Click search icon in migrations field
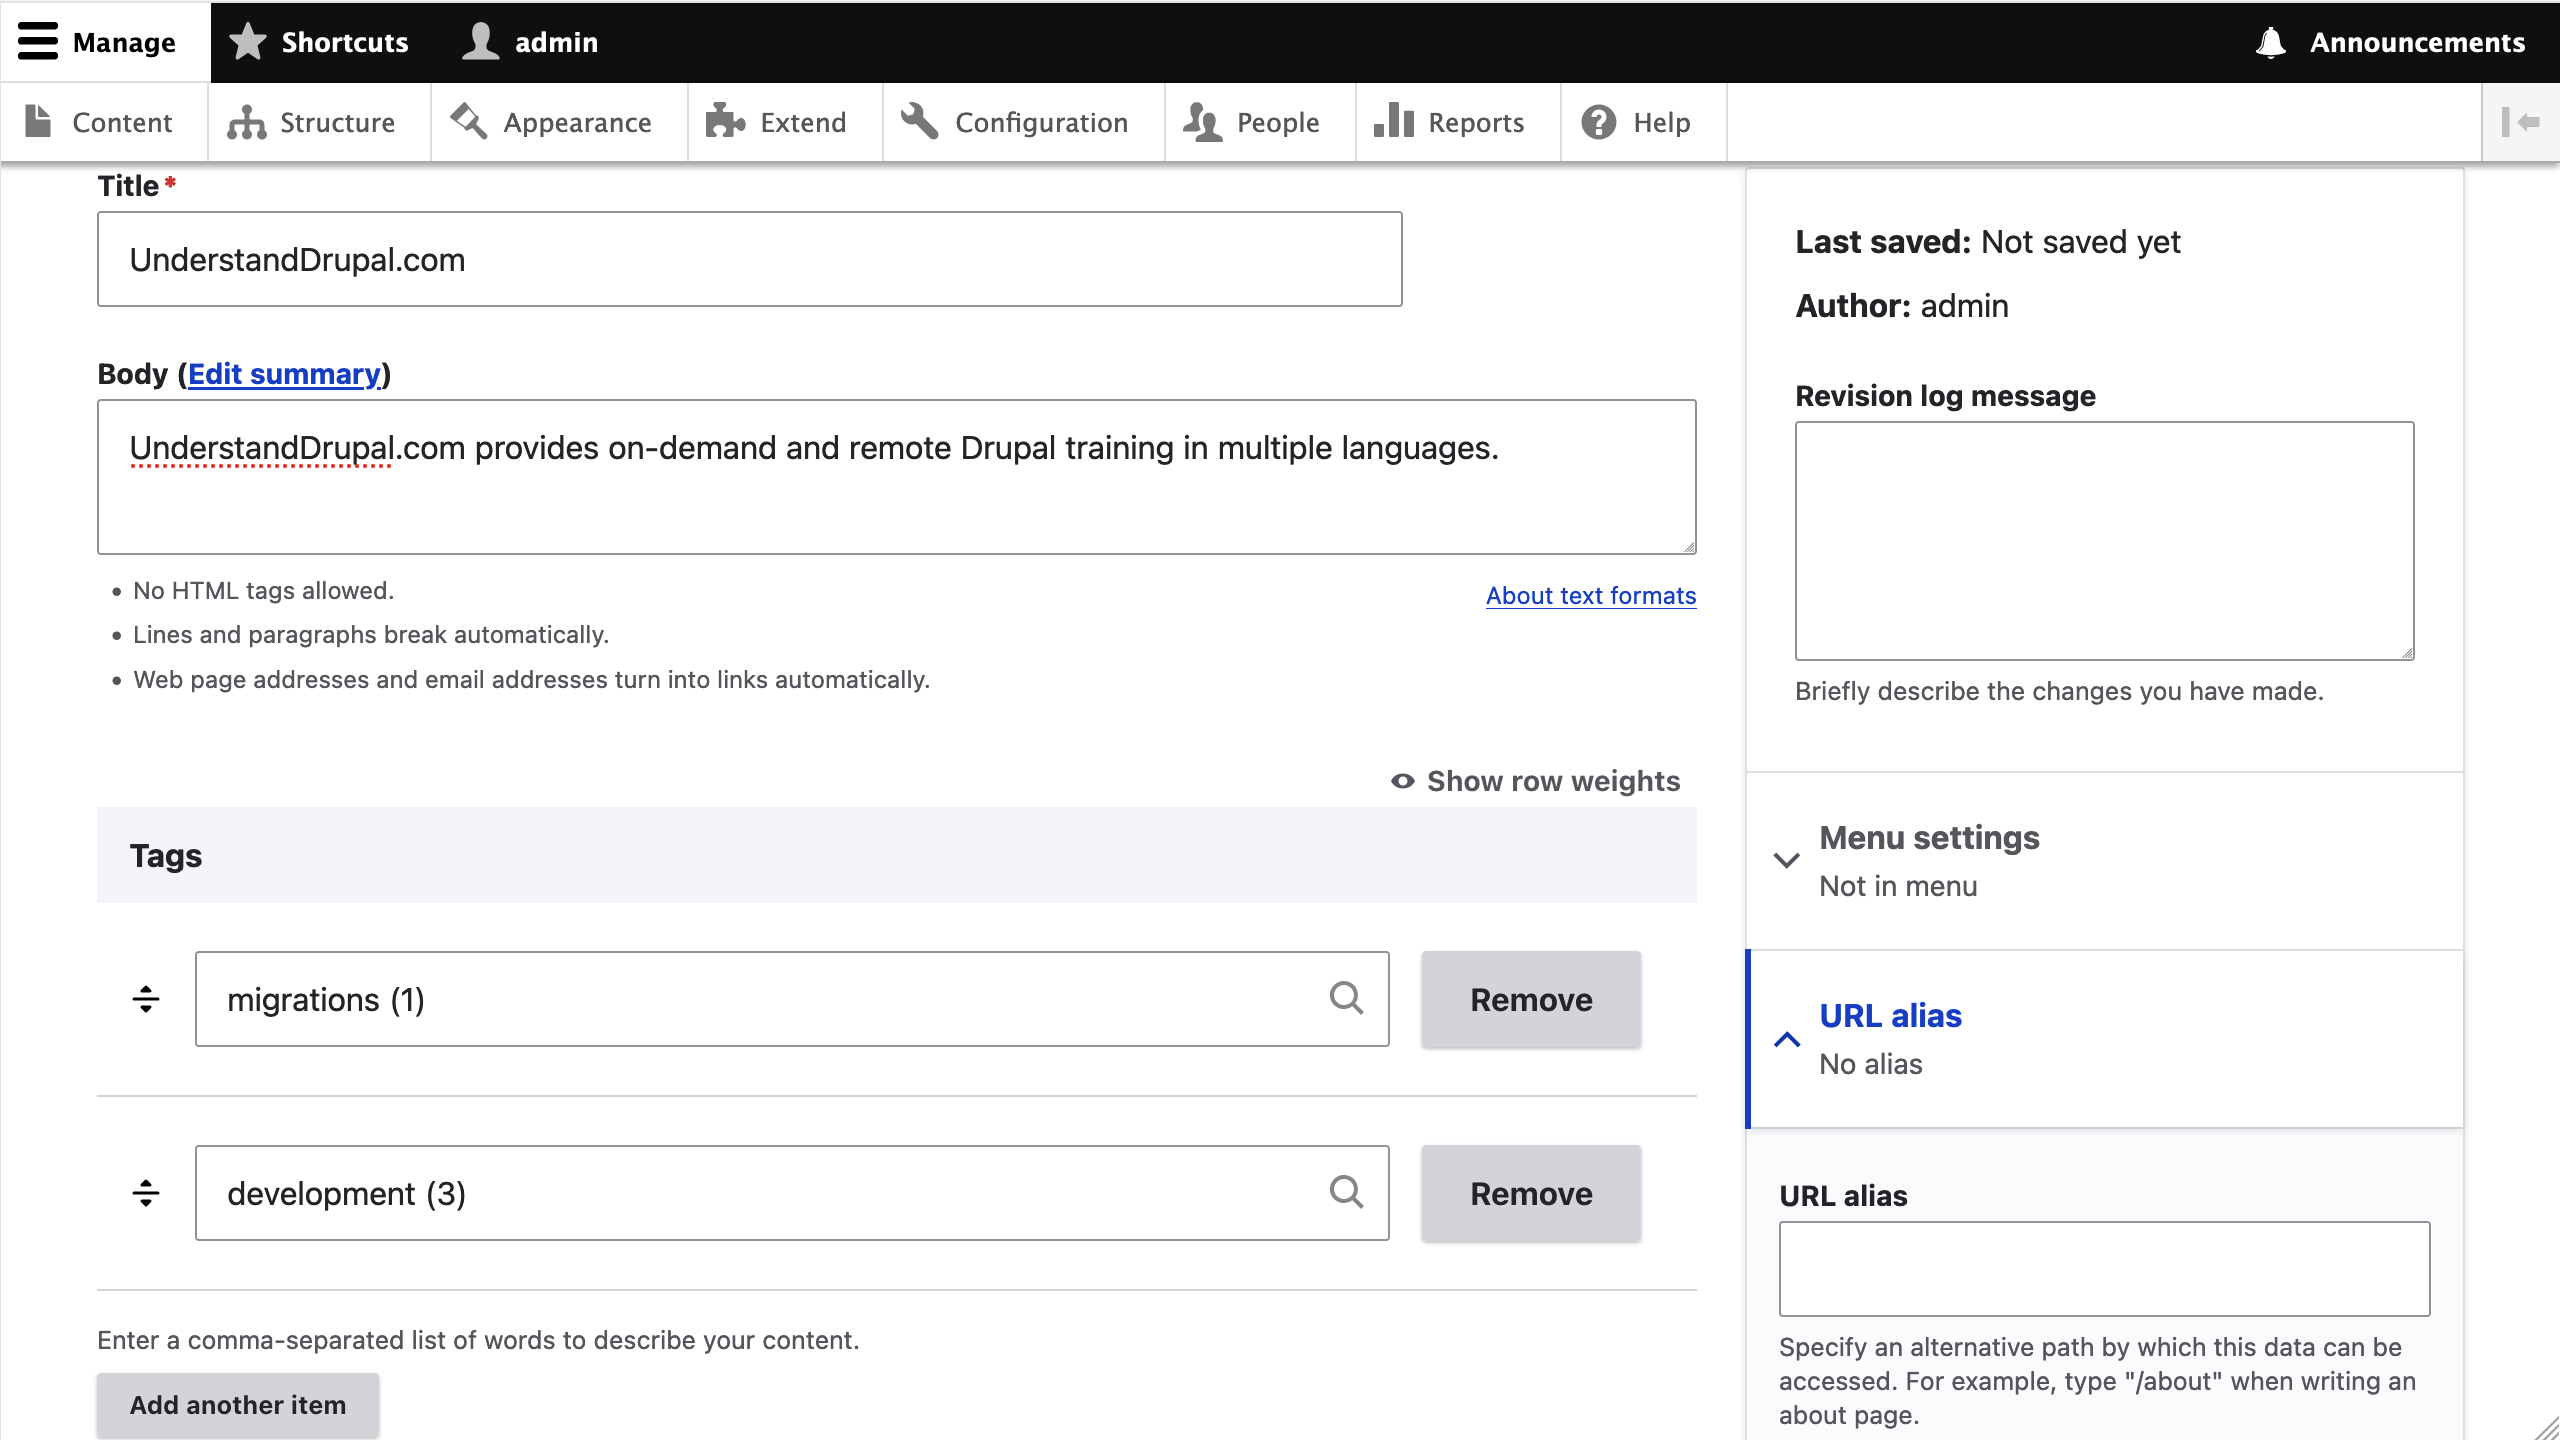This screenshot has height=1440, width=2560. pyautogui.click(x=1346, y=998)
